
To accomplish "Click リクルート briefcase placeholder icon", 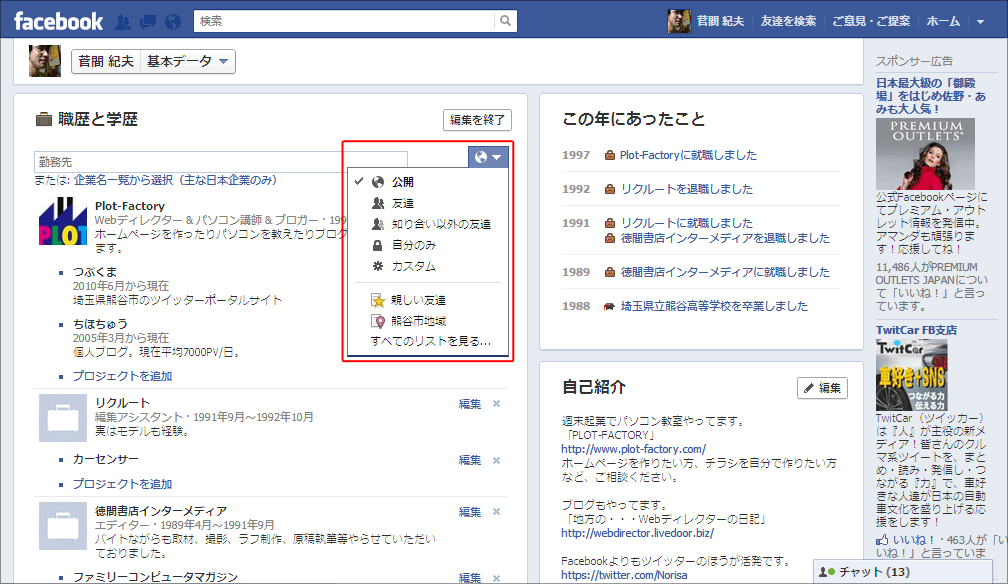I will click(x=62, y=418).
